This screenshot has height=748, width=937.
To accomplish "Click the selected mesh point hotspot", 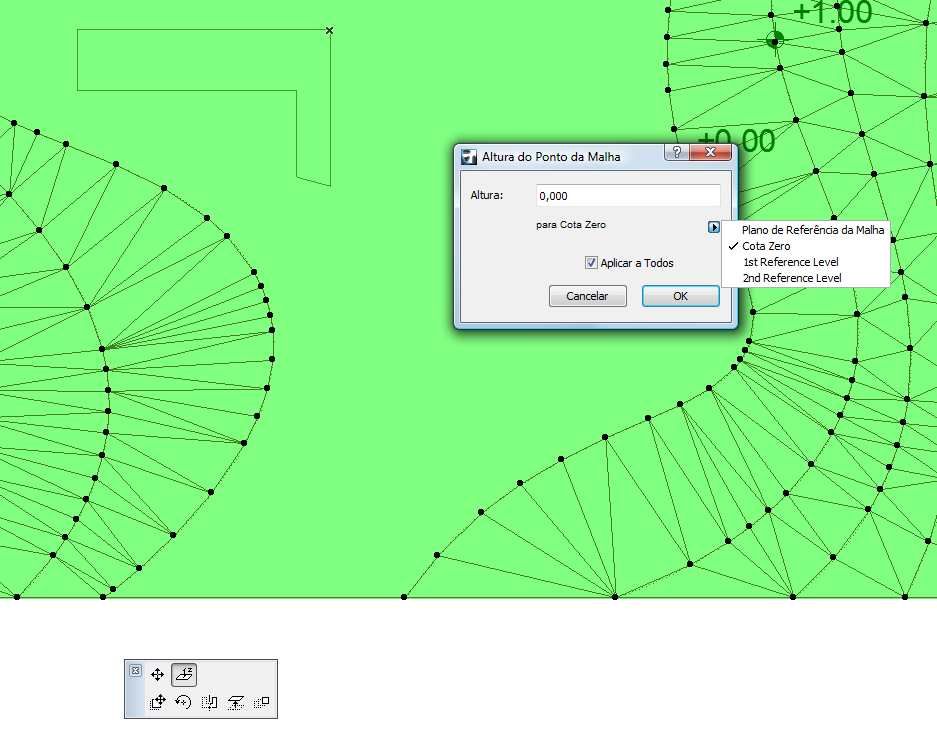I will click(774, 41).
